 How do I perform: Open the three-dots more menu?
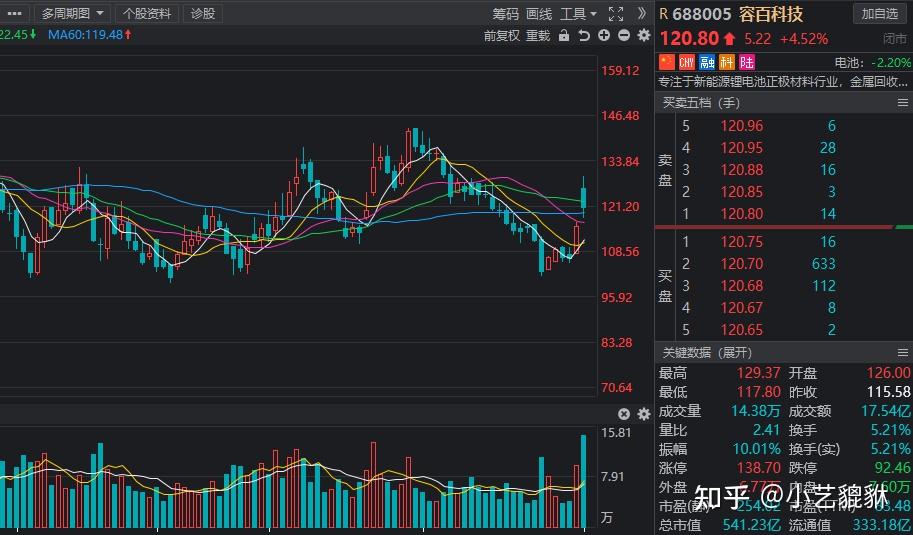tap(13, 13)
